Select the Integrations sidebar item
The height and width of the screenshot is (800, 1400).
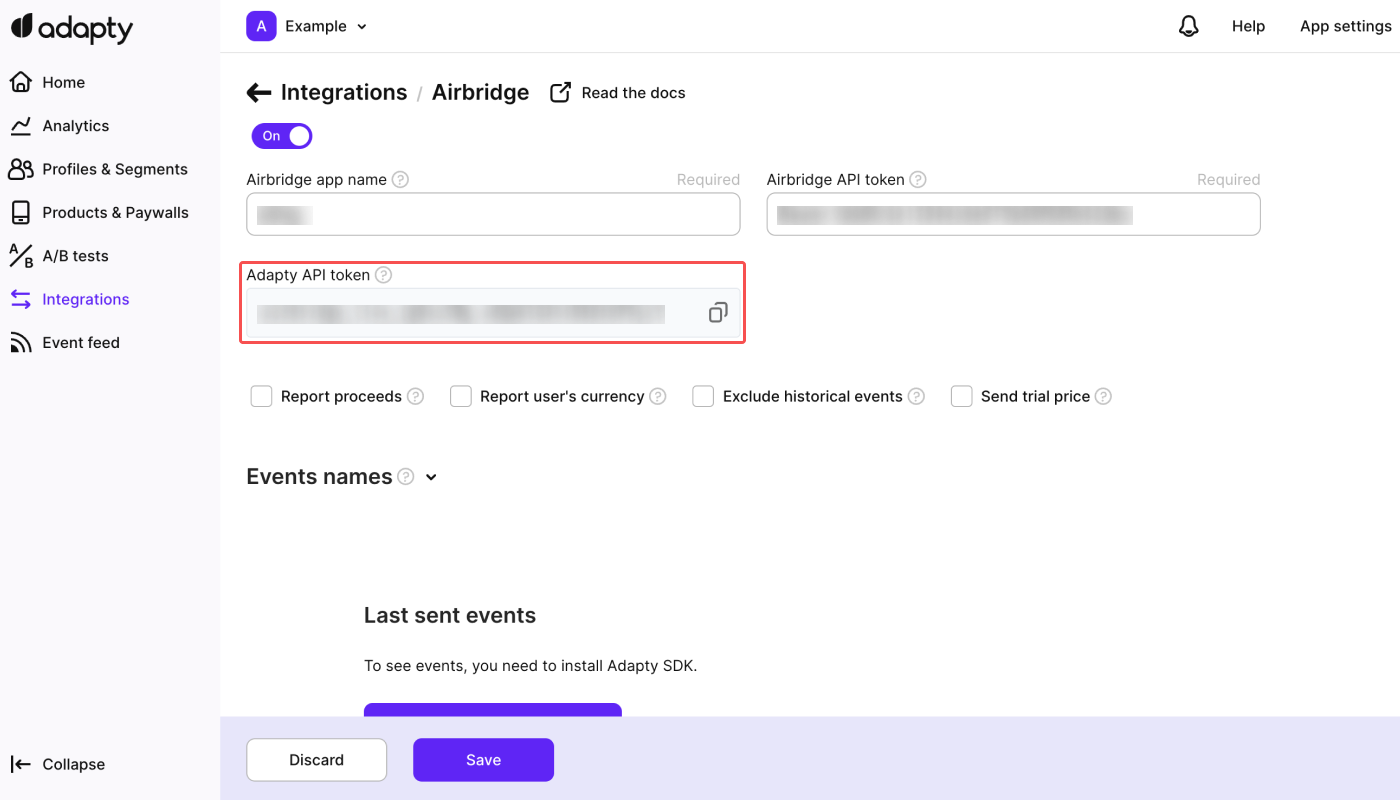[85, 299]
